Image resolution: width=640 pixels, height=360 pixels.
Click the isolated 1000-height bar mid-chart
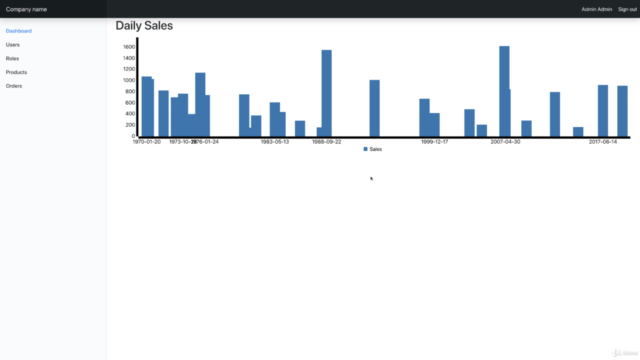(375, 109)
